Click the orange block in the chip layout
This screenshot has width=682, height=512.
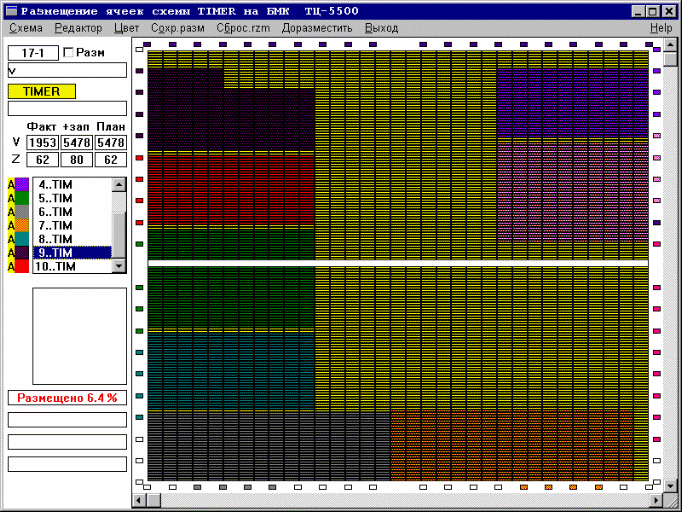tap(512, 445)
